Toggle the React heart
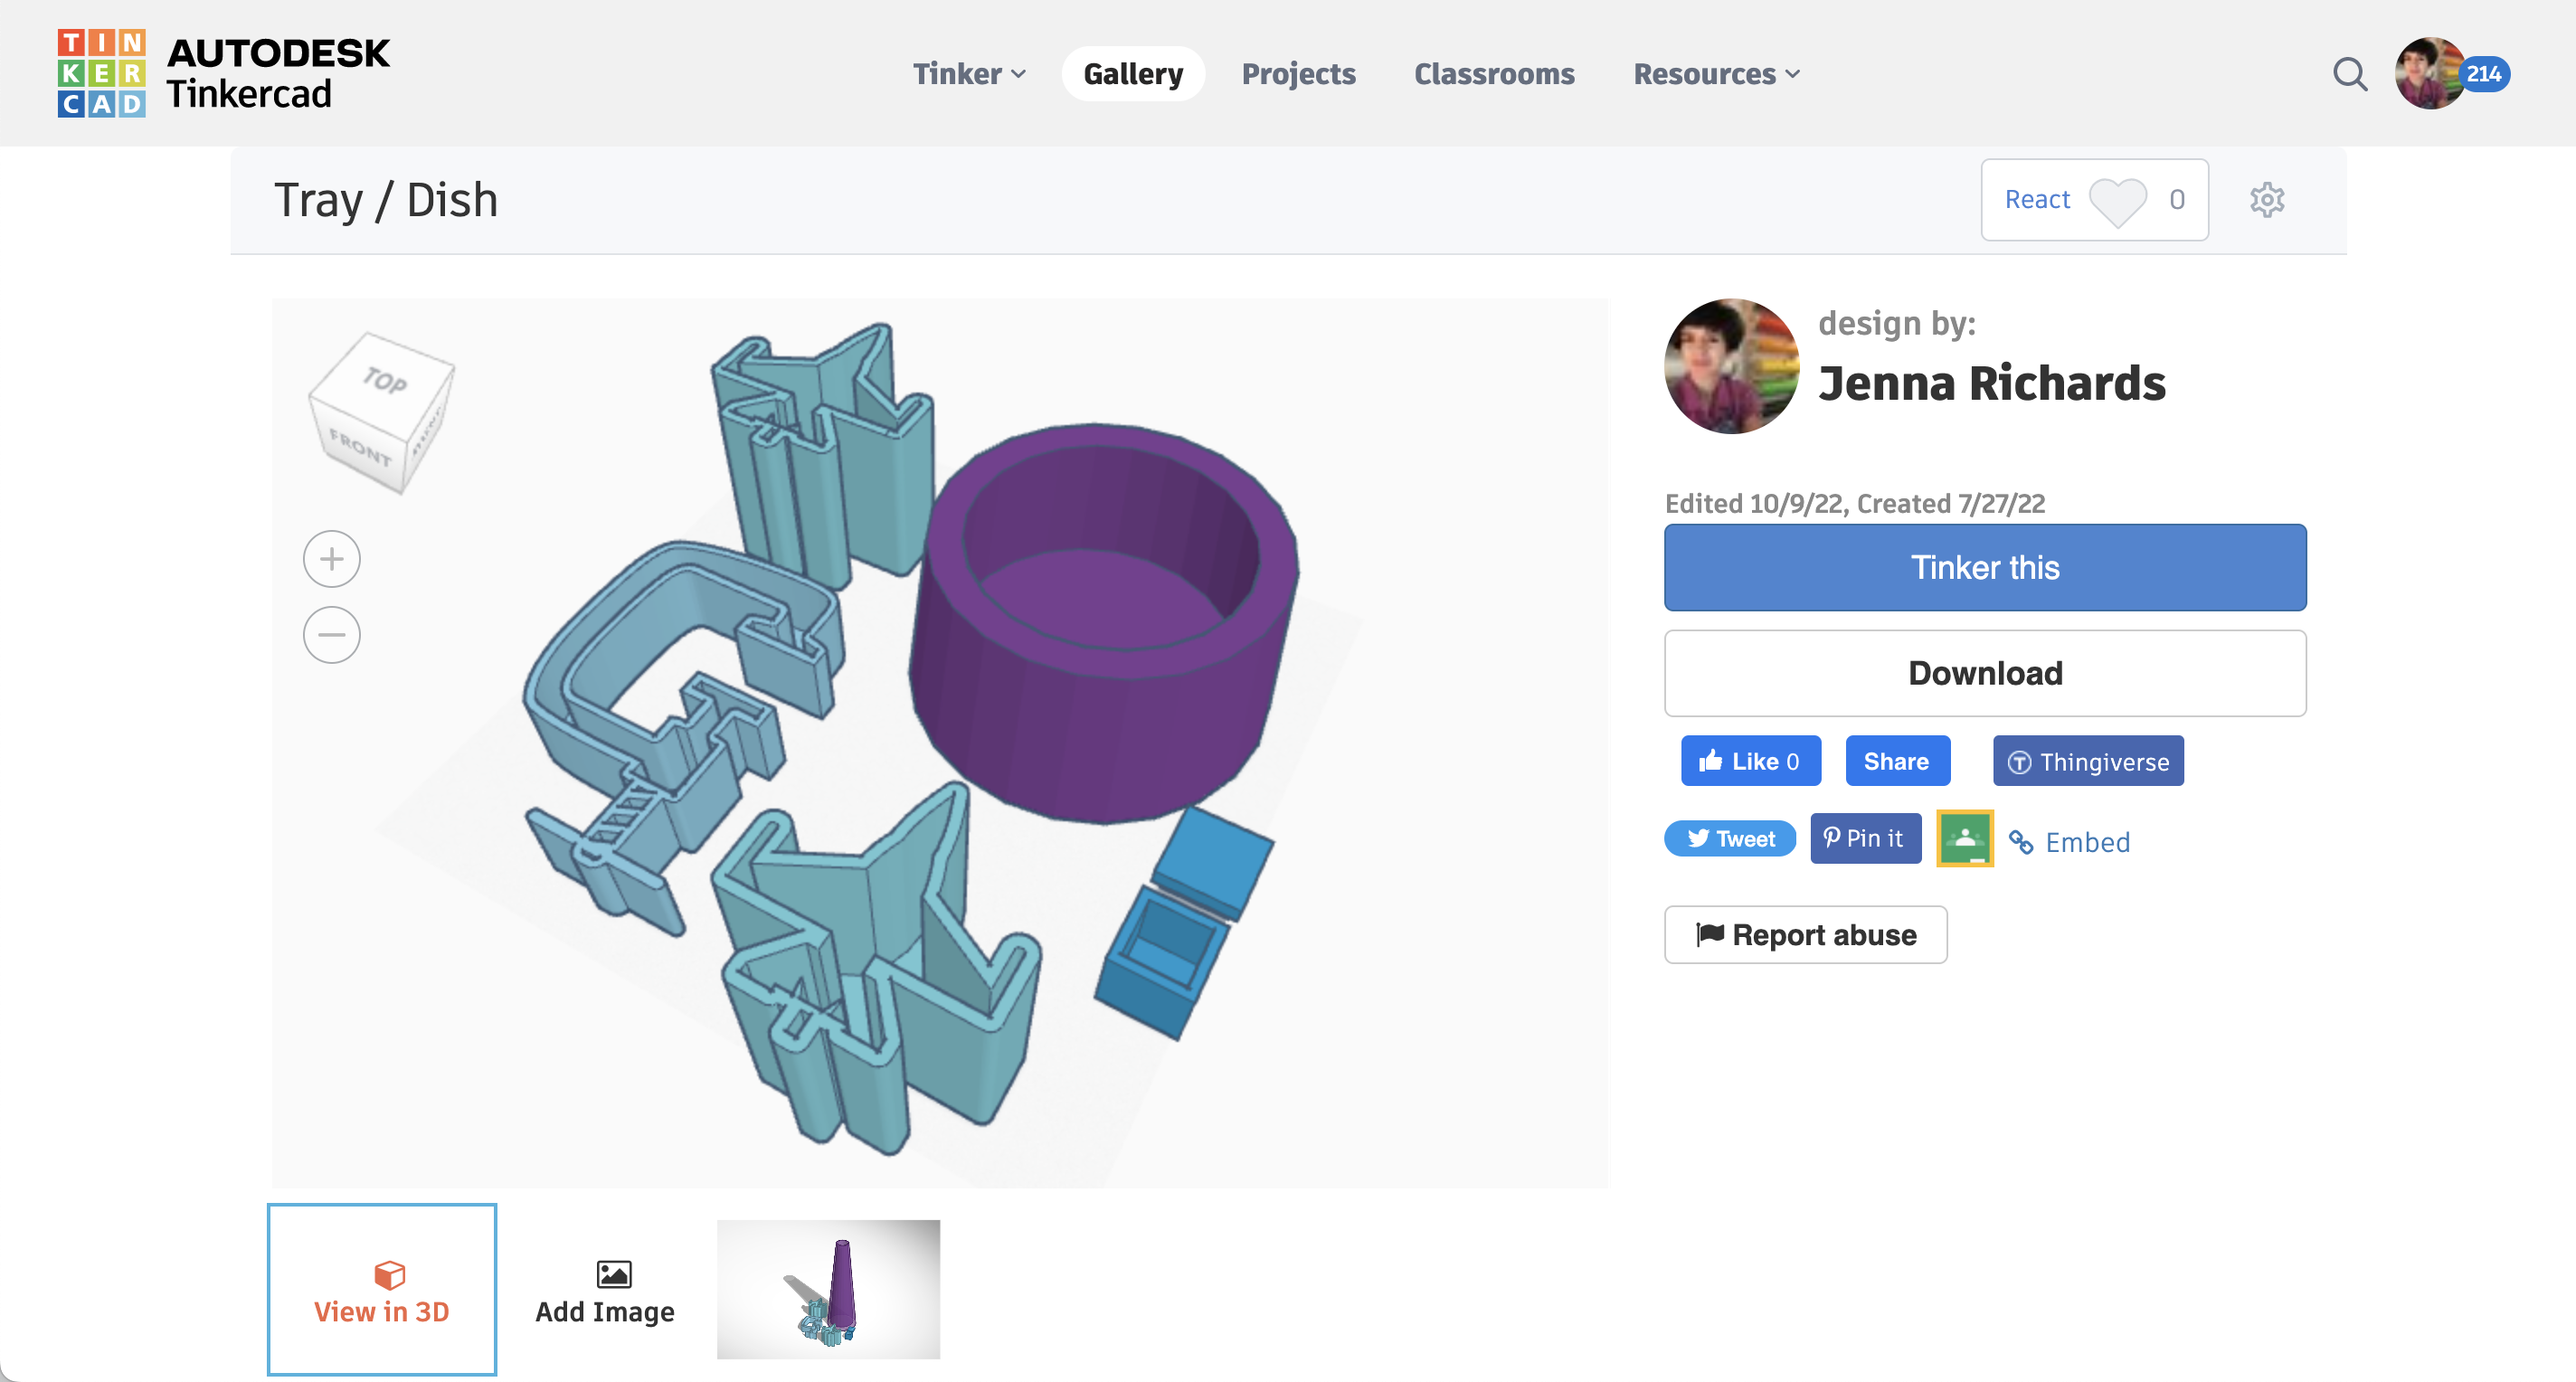Image resolution: width=2576 pixels, height=1382 pixels. [x=2116, y=200]
